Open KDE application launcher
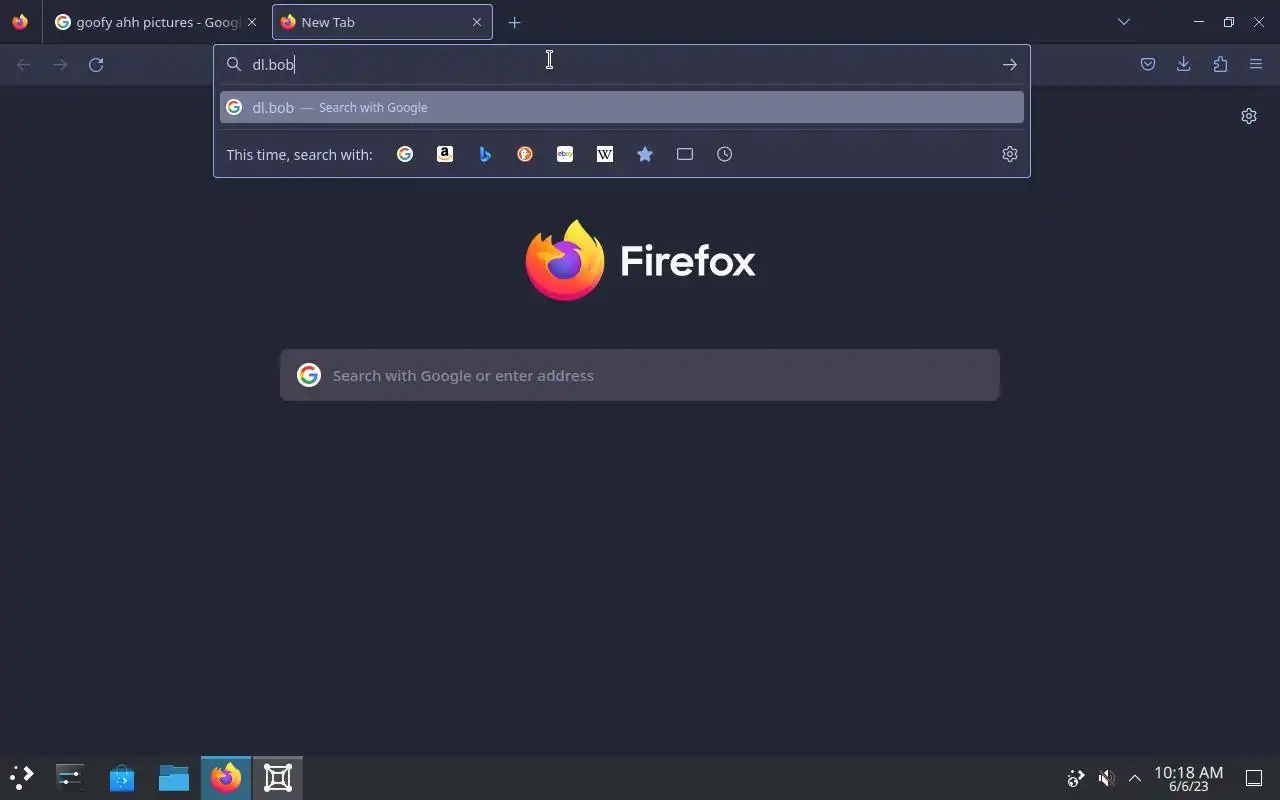 coord(22,777)
